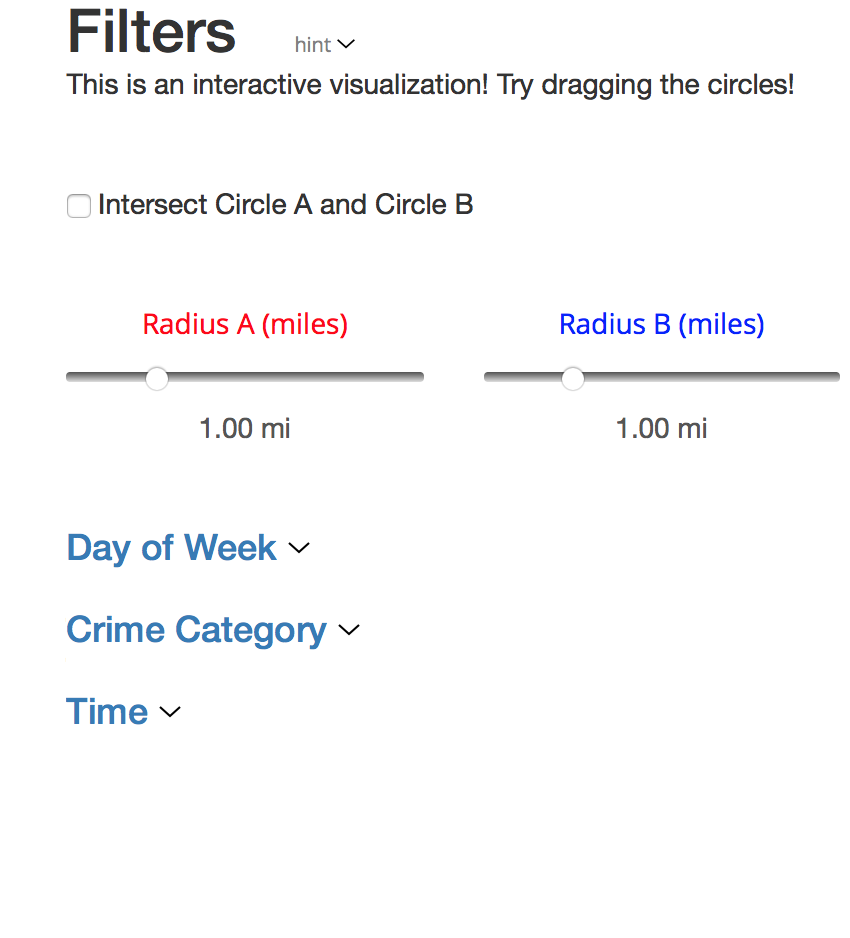Click the blue Radius B (miles) label

tap(662, 325)
